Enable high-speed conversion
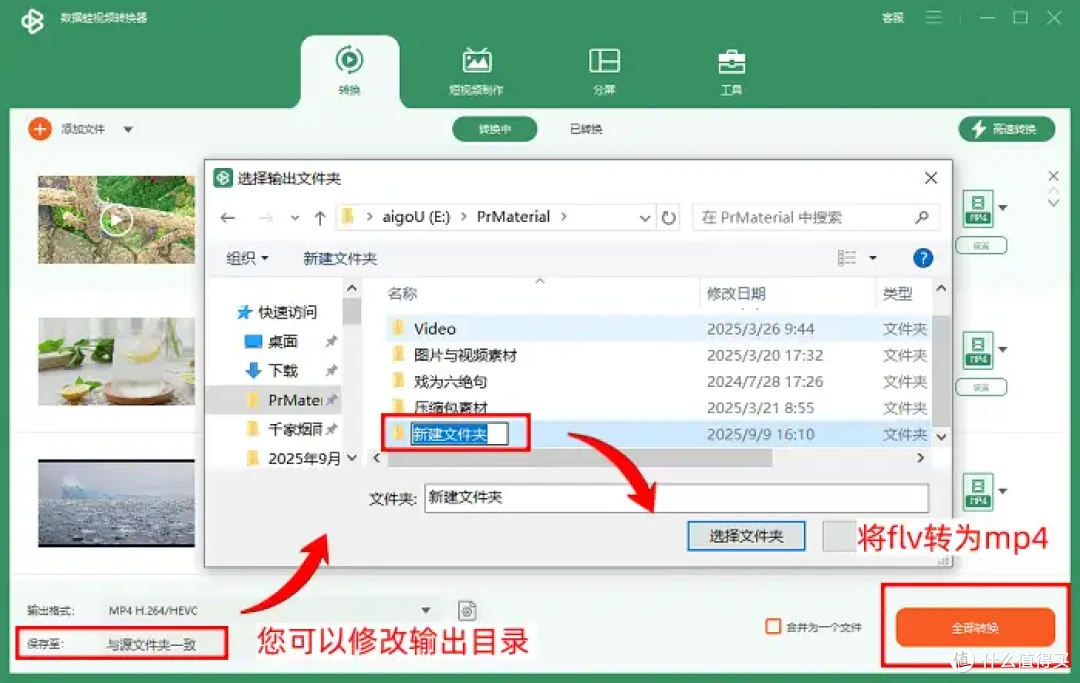The width and height of the screenshot is (1080, 683). tap(1006, 129)
